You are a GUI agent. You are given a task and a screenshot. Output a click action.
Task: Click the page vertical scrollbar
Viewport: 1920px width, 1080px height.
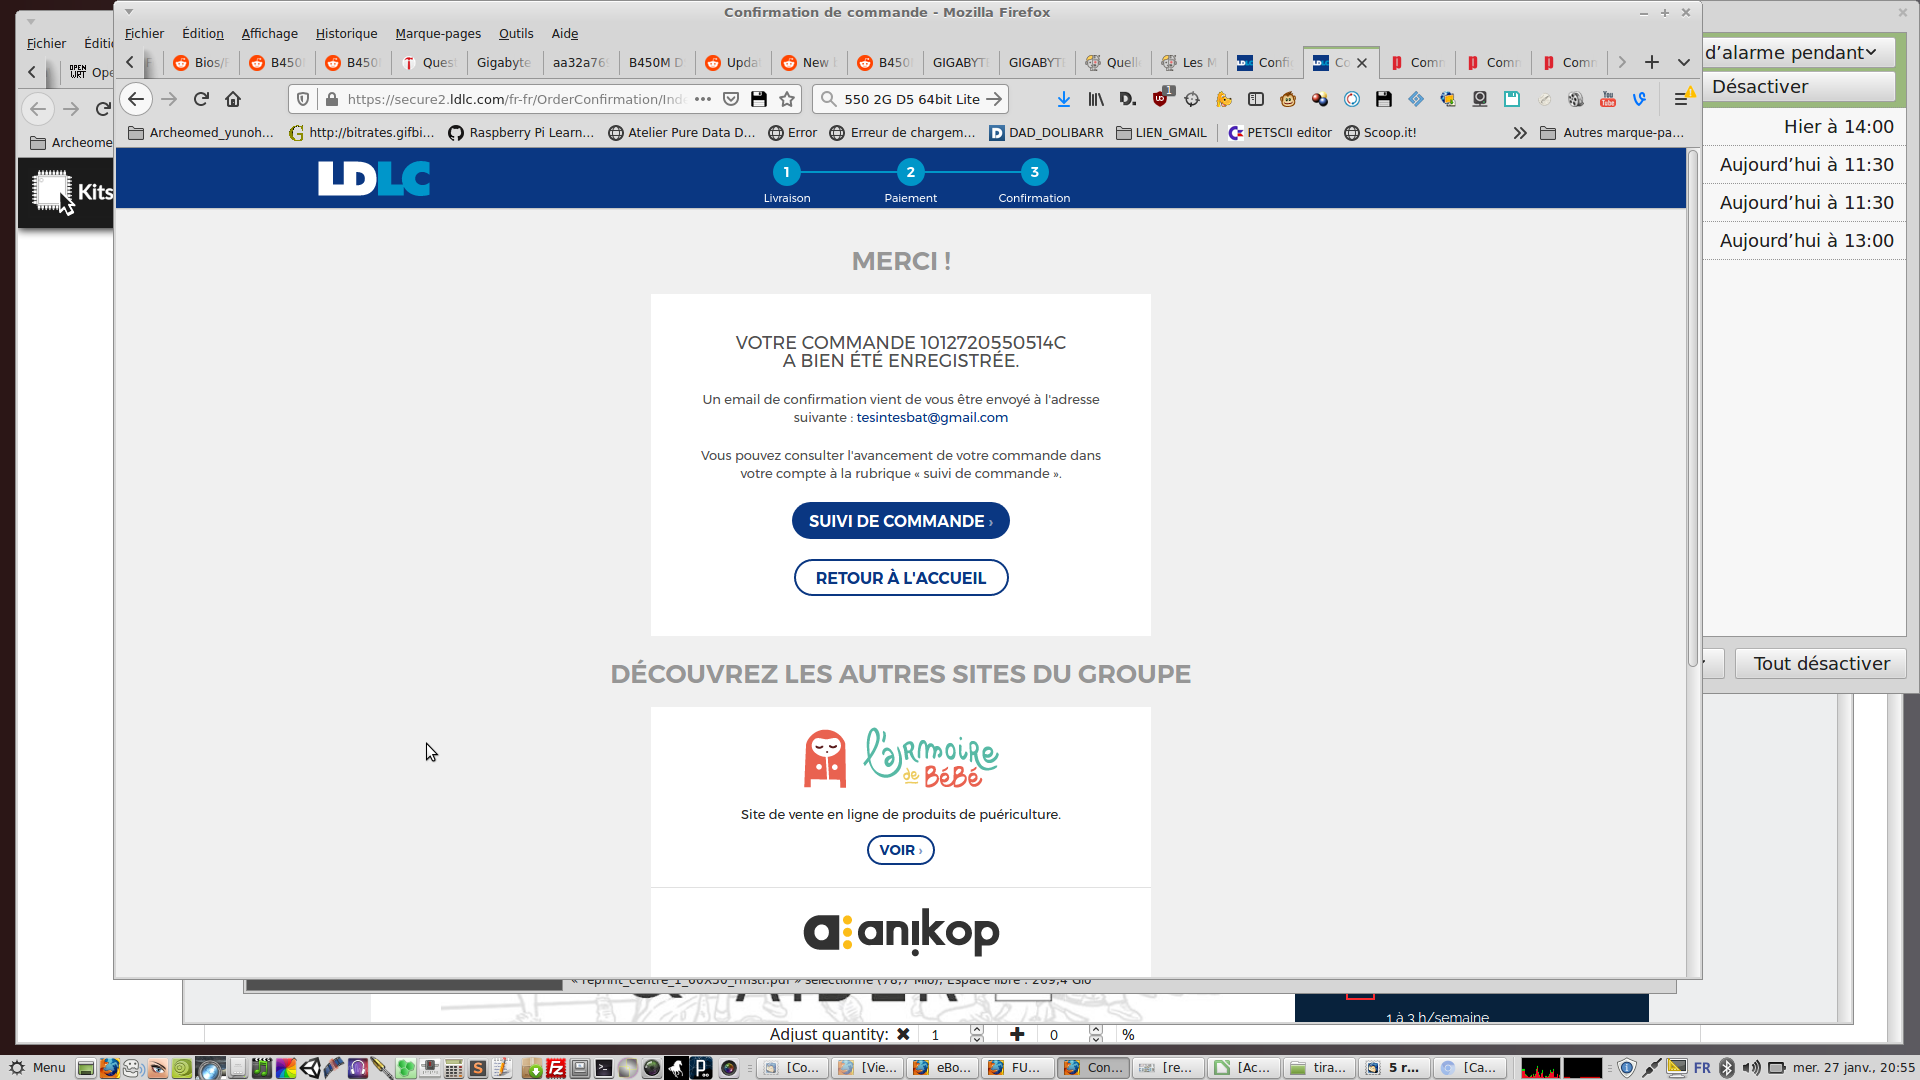pyautogui.click(x=1693, y=400)
